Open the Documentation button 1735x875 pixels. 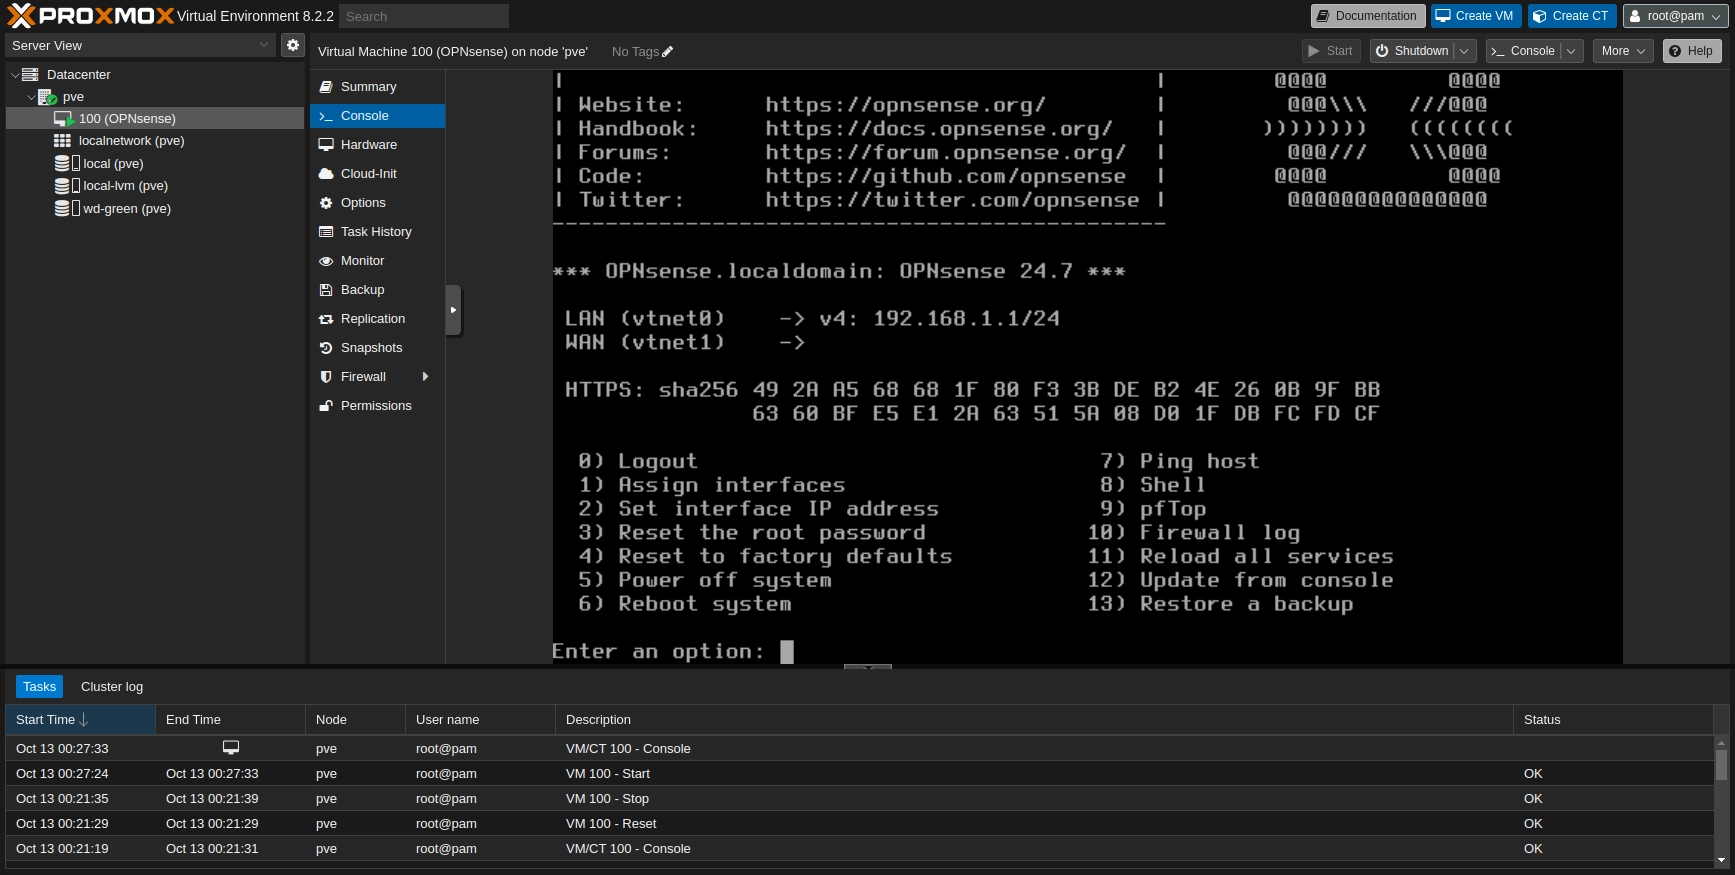click(1367, 16)
